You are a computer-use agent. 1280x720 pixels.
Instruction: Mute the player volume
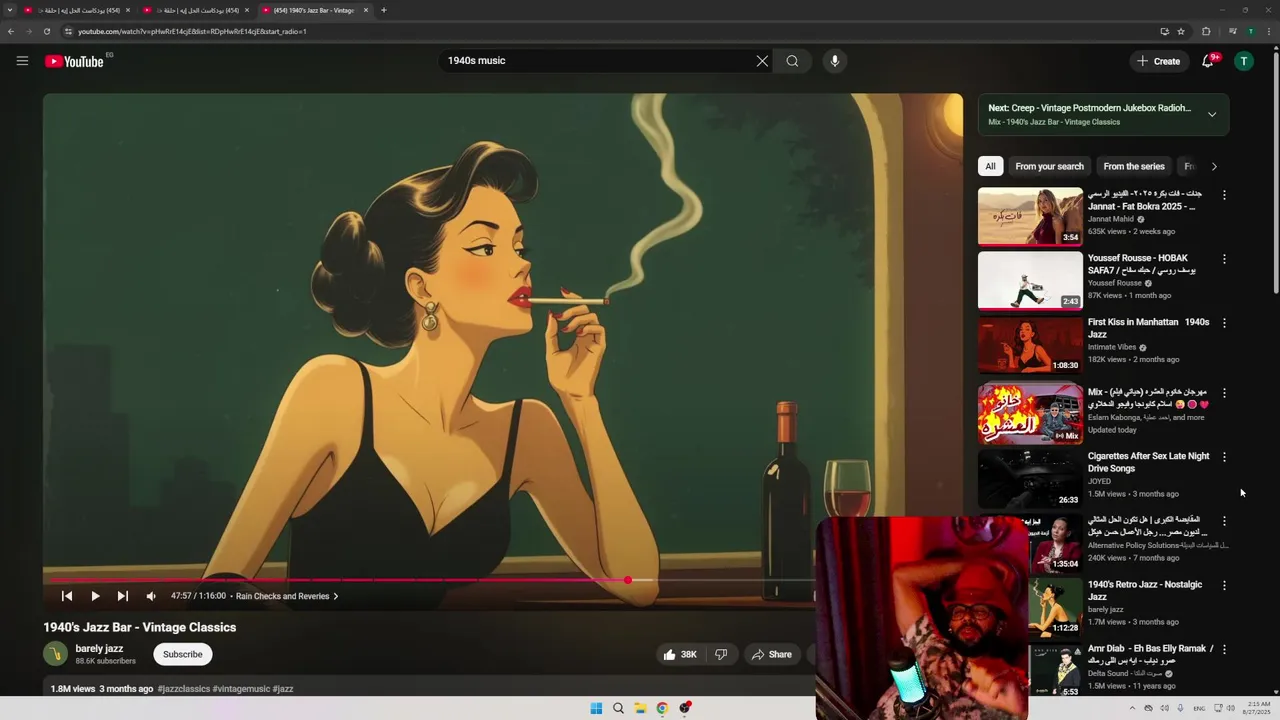tap(151, 596)
